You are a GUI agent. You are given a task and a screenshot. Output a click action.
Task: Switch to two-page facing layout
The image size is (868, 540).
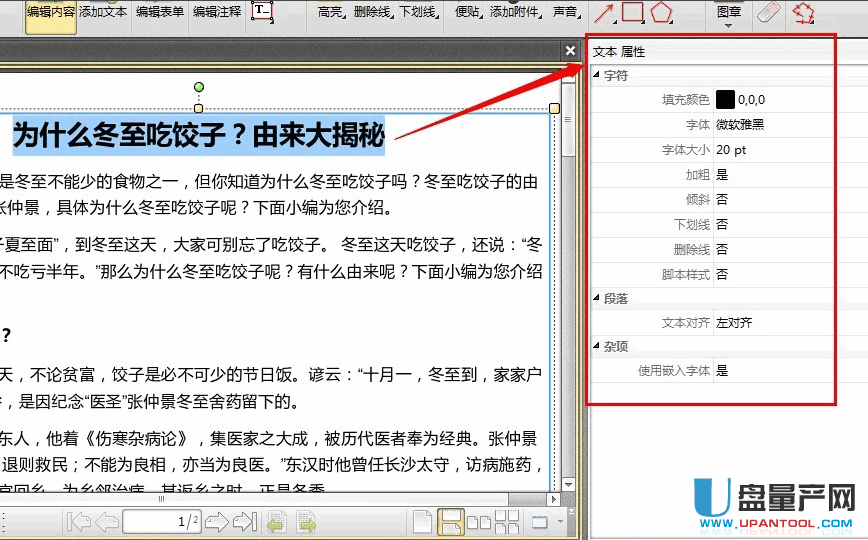pos(479,521)
